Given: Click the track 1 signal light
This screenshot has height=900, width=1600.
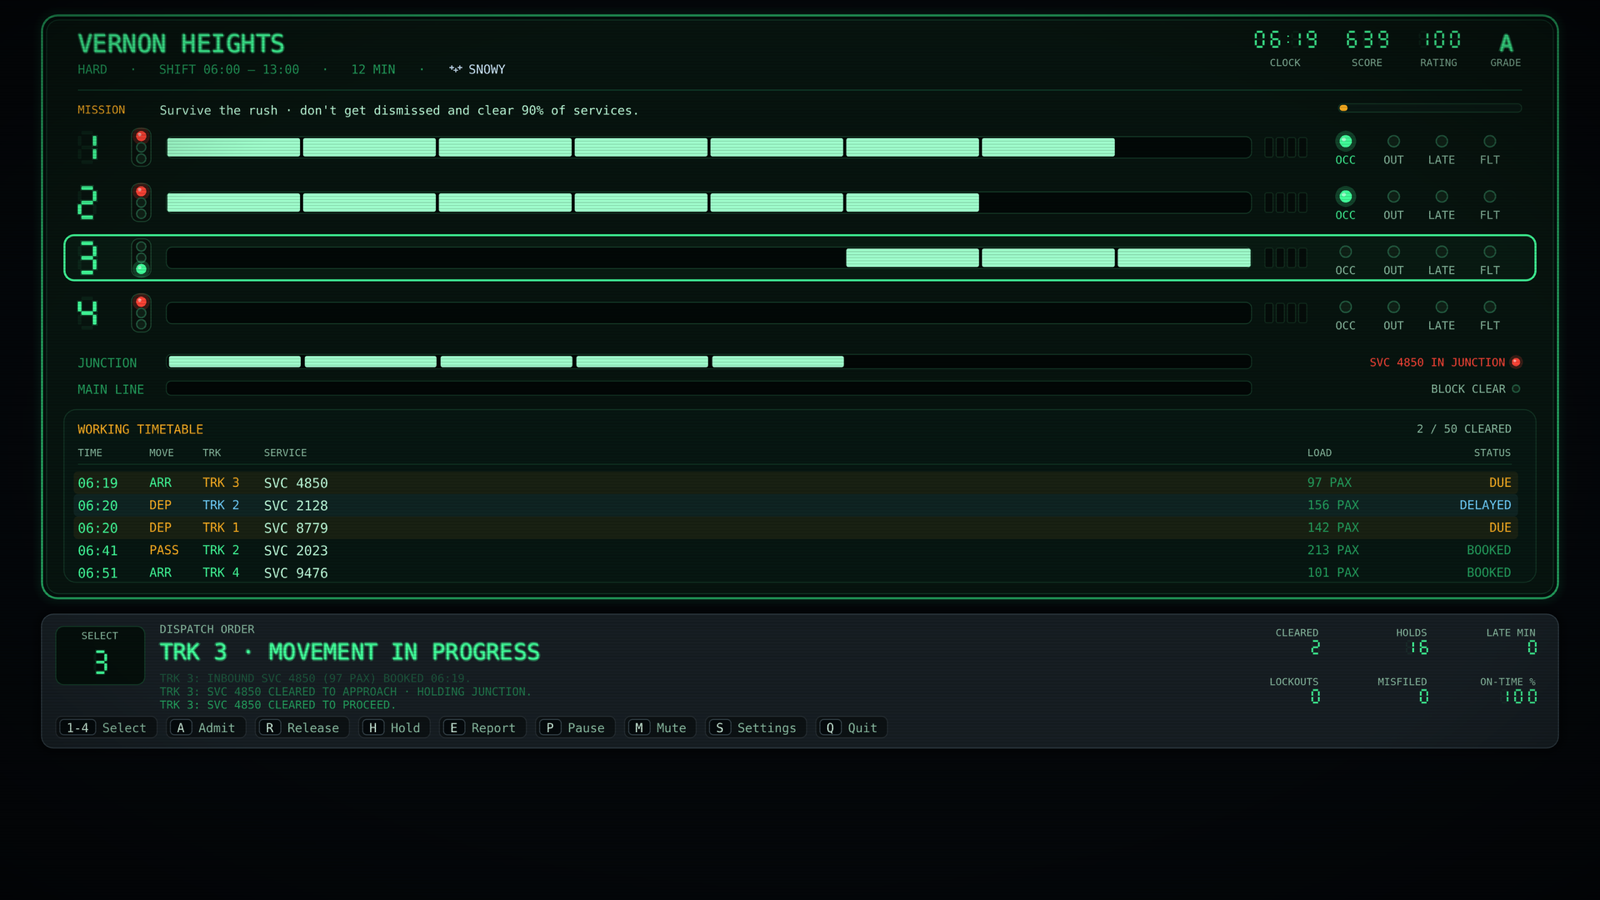Looking at the screenshot, I should [x=141, y=147].
